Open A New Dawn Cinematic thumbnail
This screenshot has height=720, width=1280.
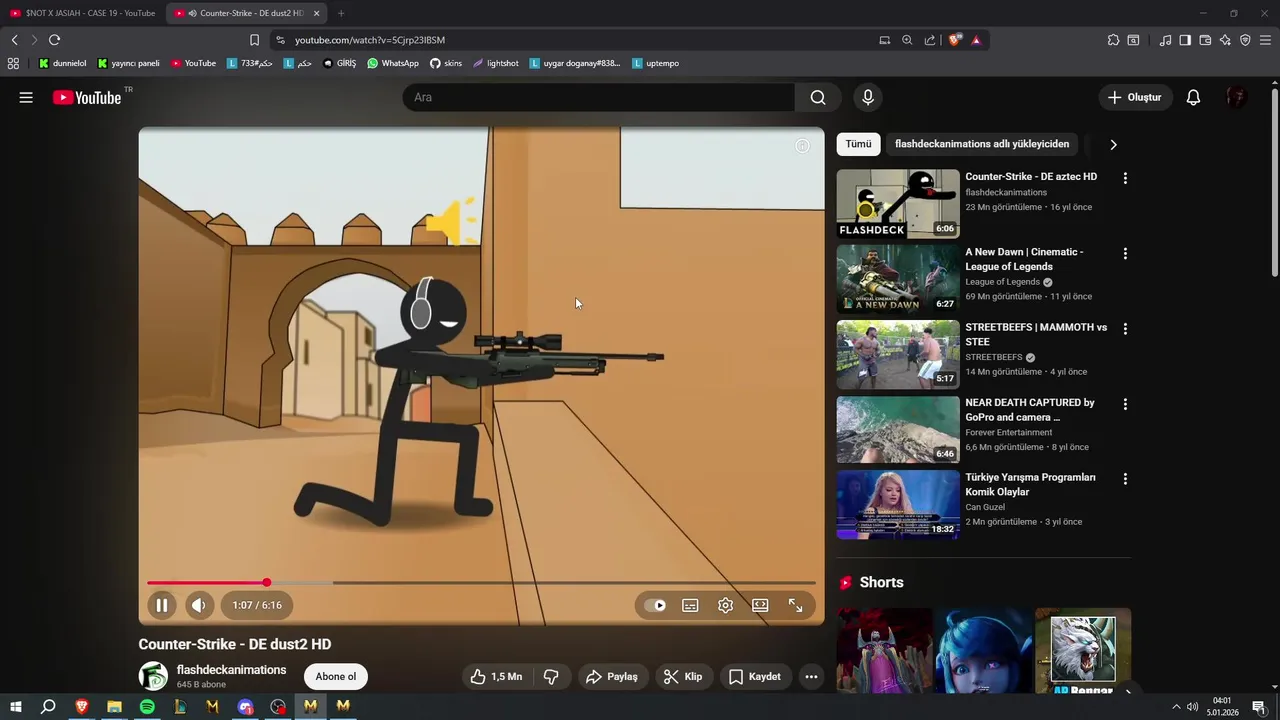coord(898,279)
